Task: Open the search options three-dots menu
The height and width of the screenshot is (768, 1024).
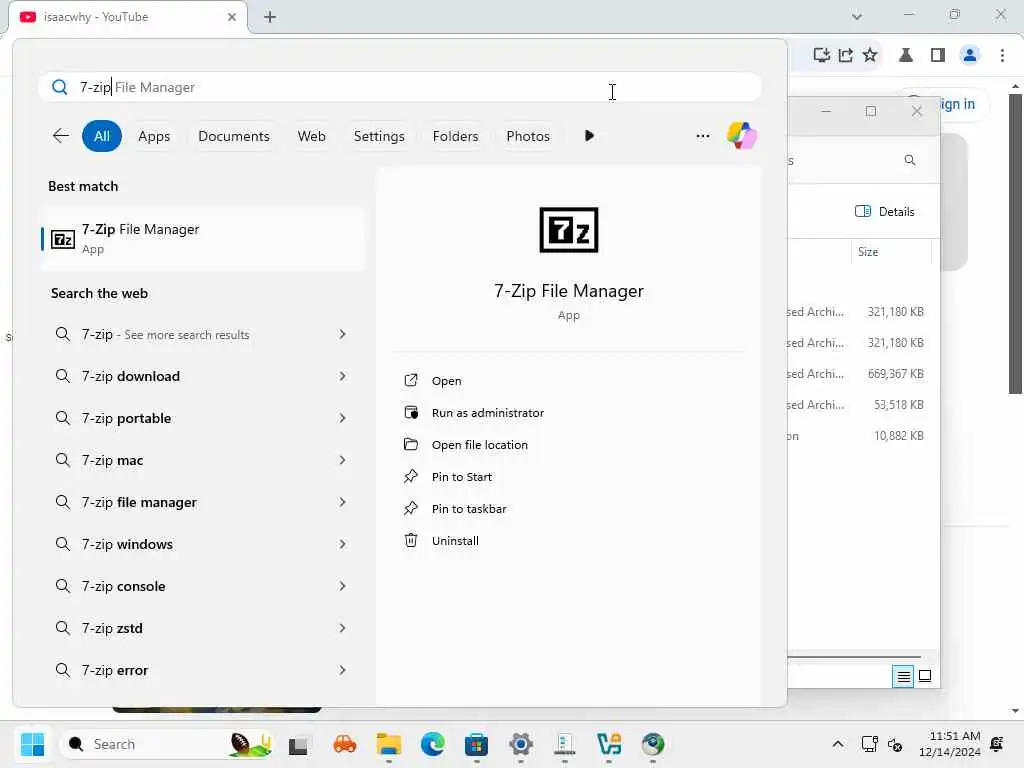Action: [703, 136]
